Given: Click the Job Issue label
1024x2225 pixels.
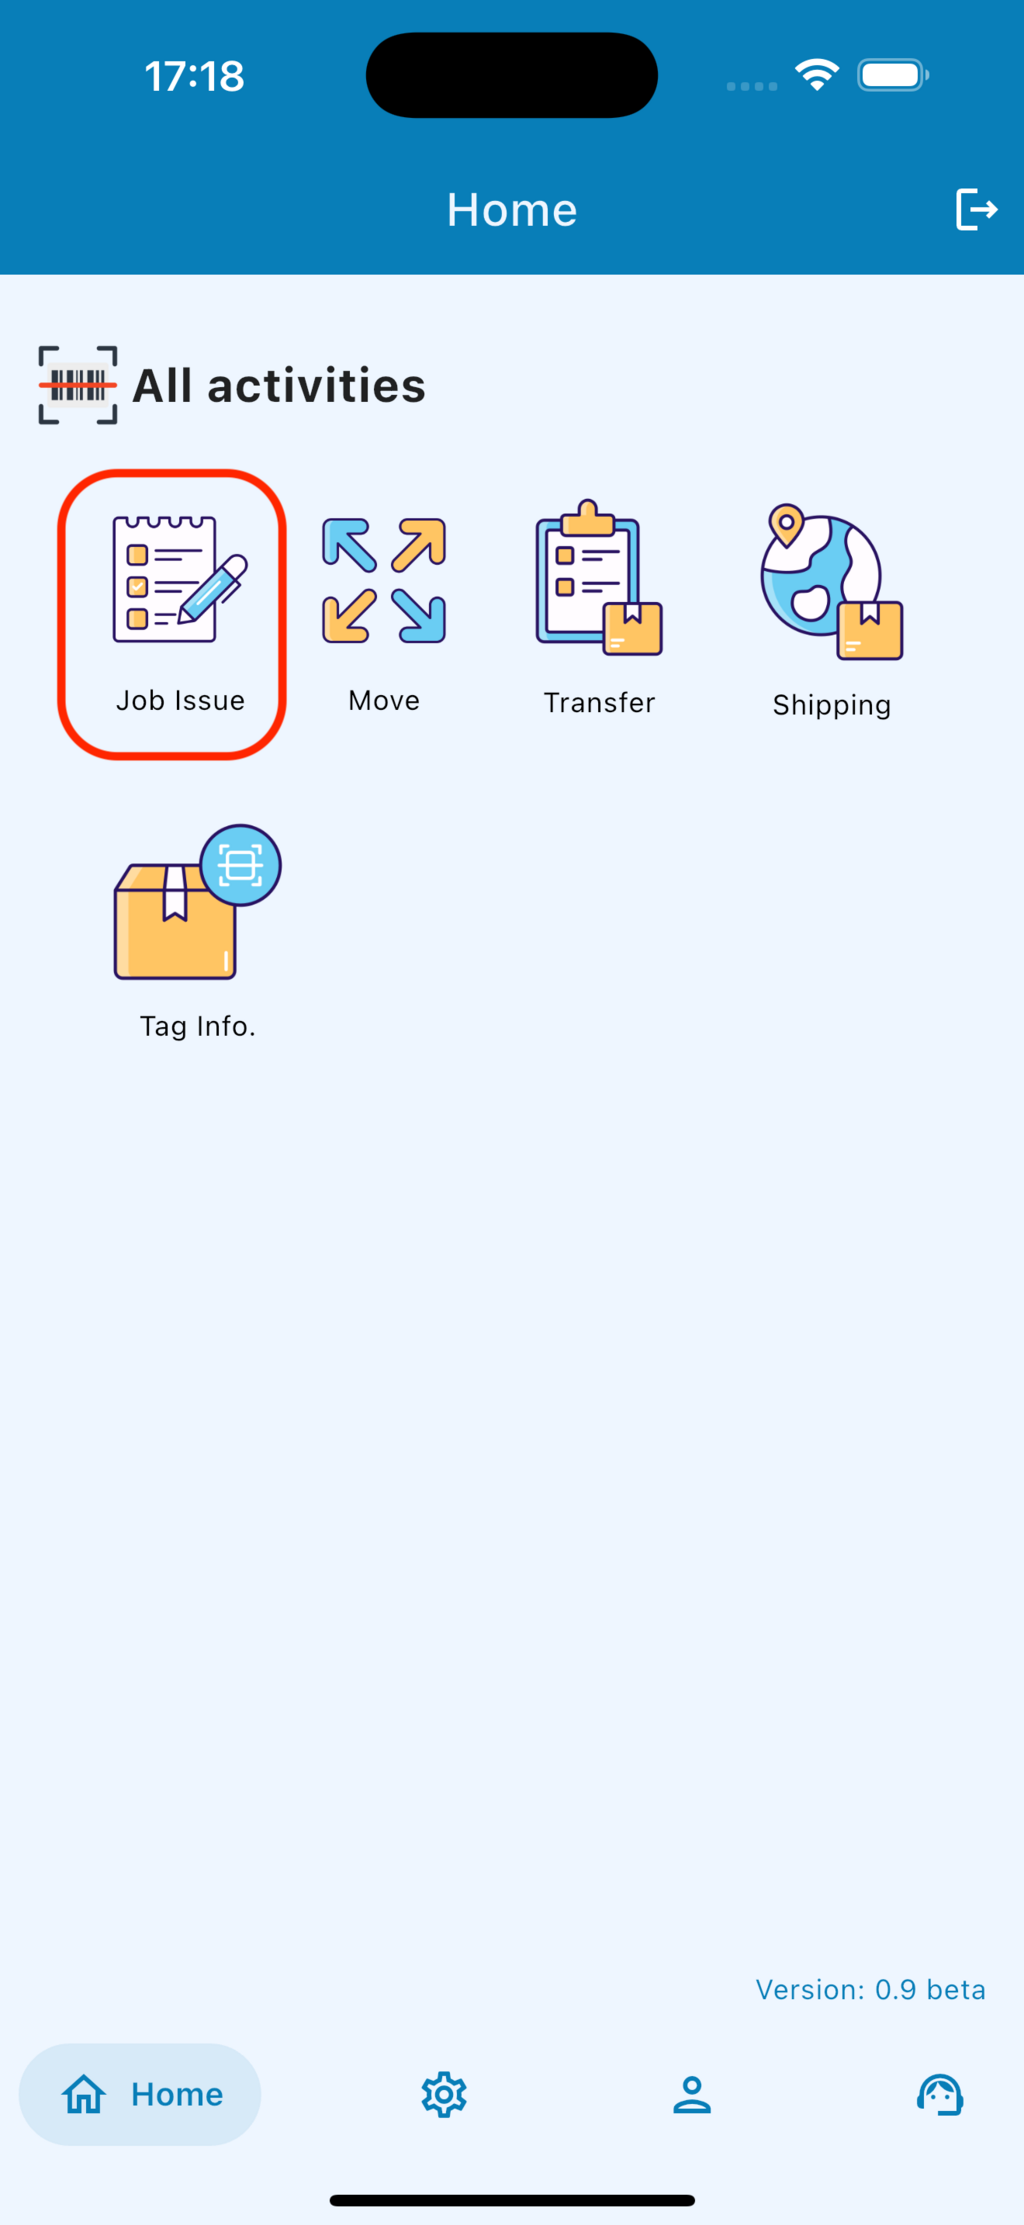Looking at the screenshot, I should click(180, 700).
